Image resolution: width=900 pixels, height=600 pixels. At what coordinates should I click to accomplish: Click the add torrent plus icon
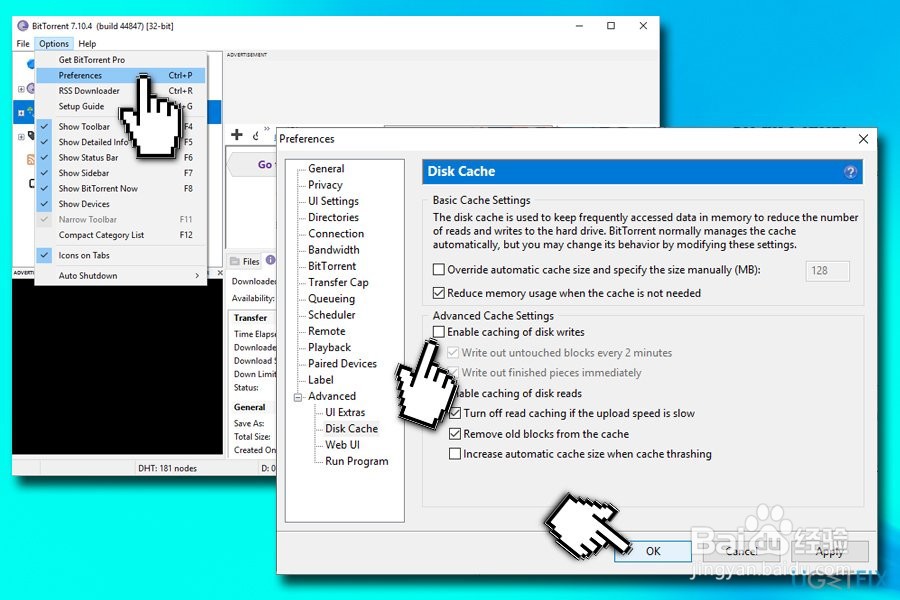coord(236,135)
